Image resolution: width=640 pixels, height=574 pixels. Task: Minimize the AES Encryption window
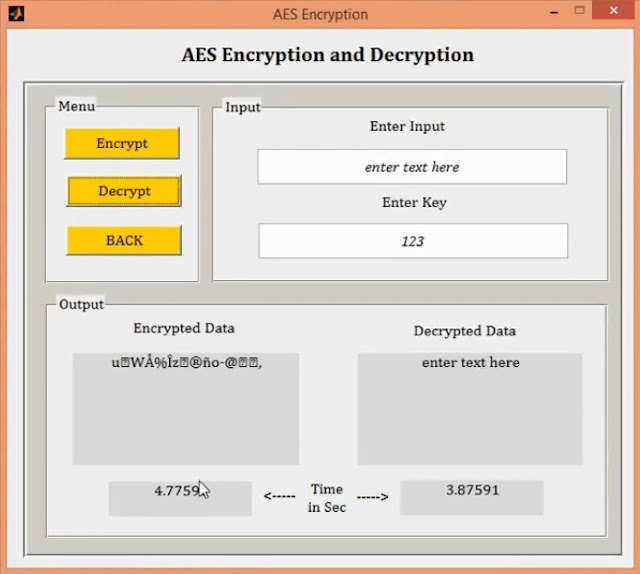tap(554, 12)
